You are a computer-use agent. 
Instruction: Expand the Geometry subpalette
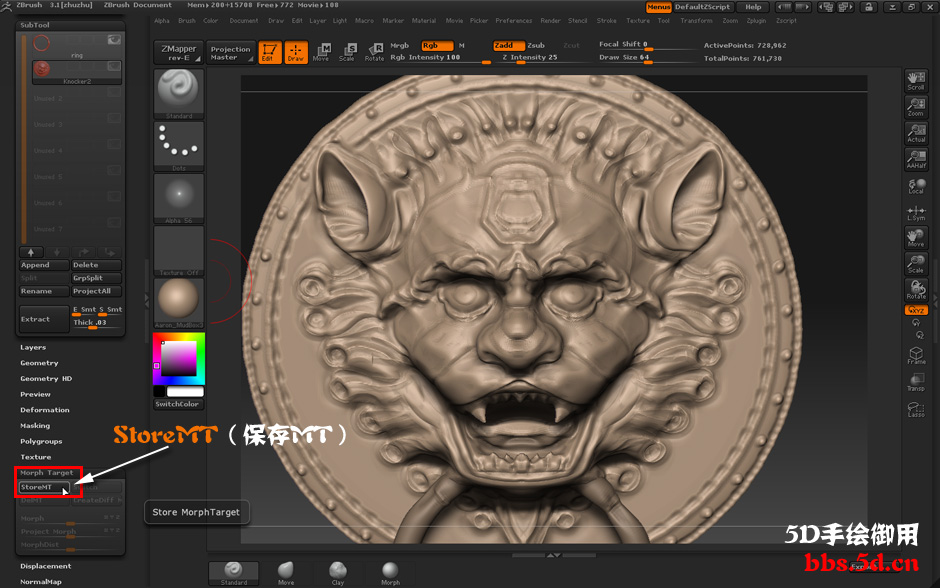click(x=40, y=363)
